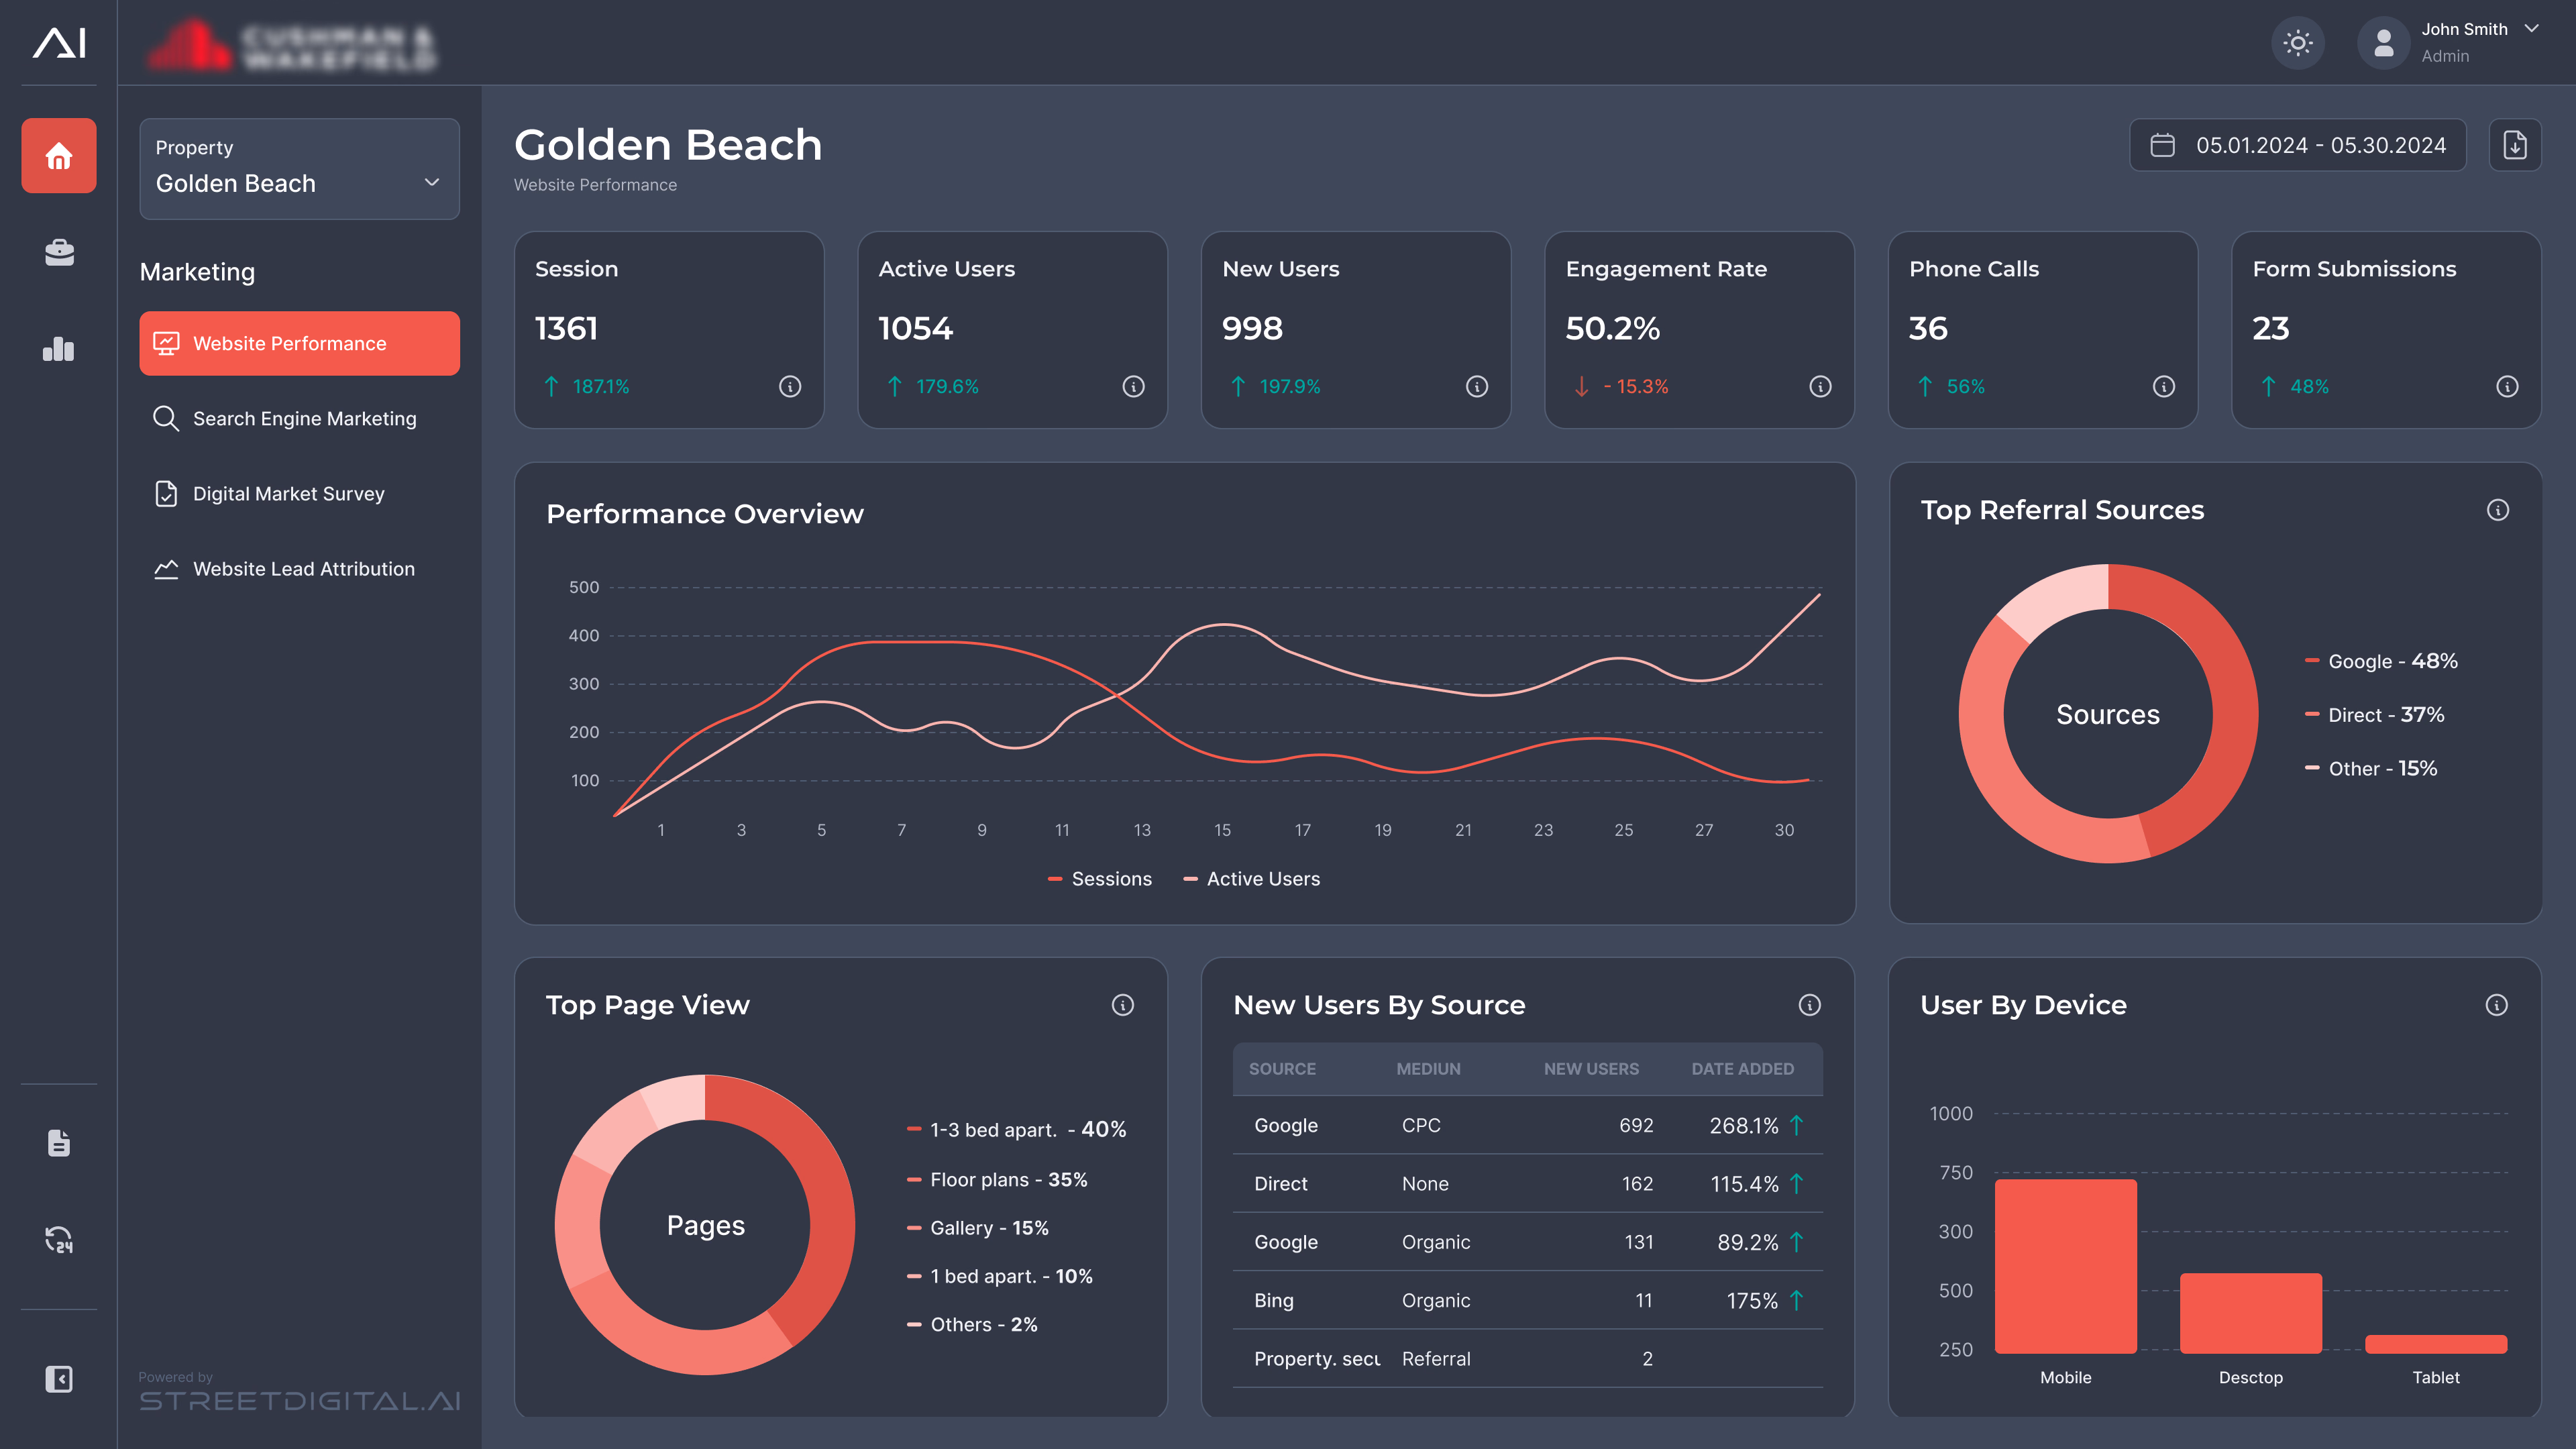The width and height of the screenshot is (2576, 1449).
Task: Open the briefcase sidebar icon
Action: click(59, 252)
